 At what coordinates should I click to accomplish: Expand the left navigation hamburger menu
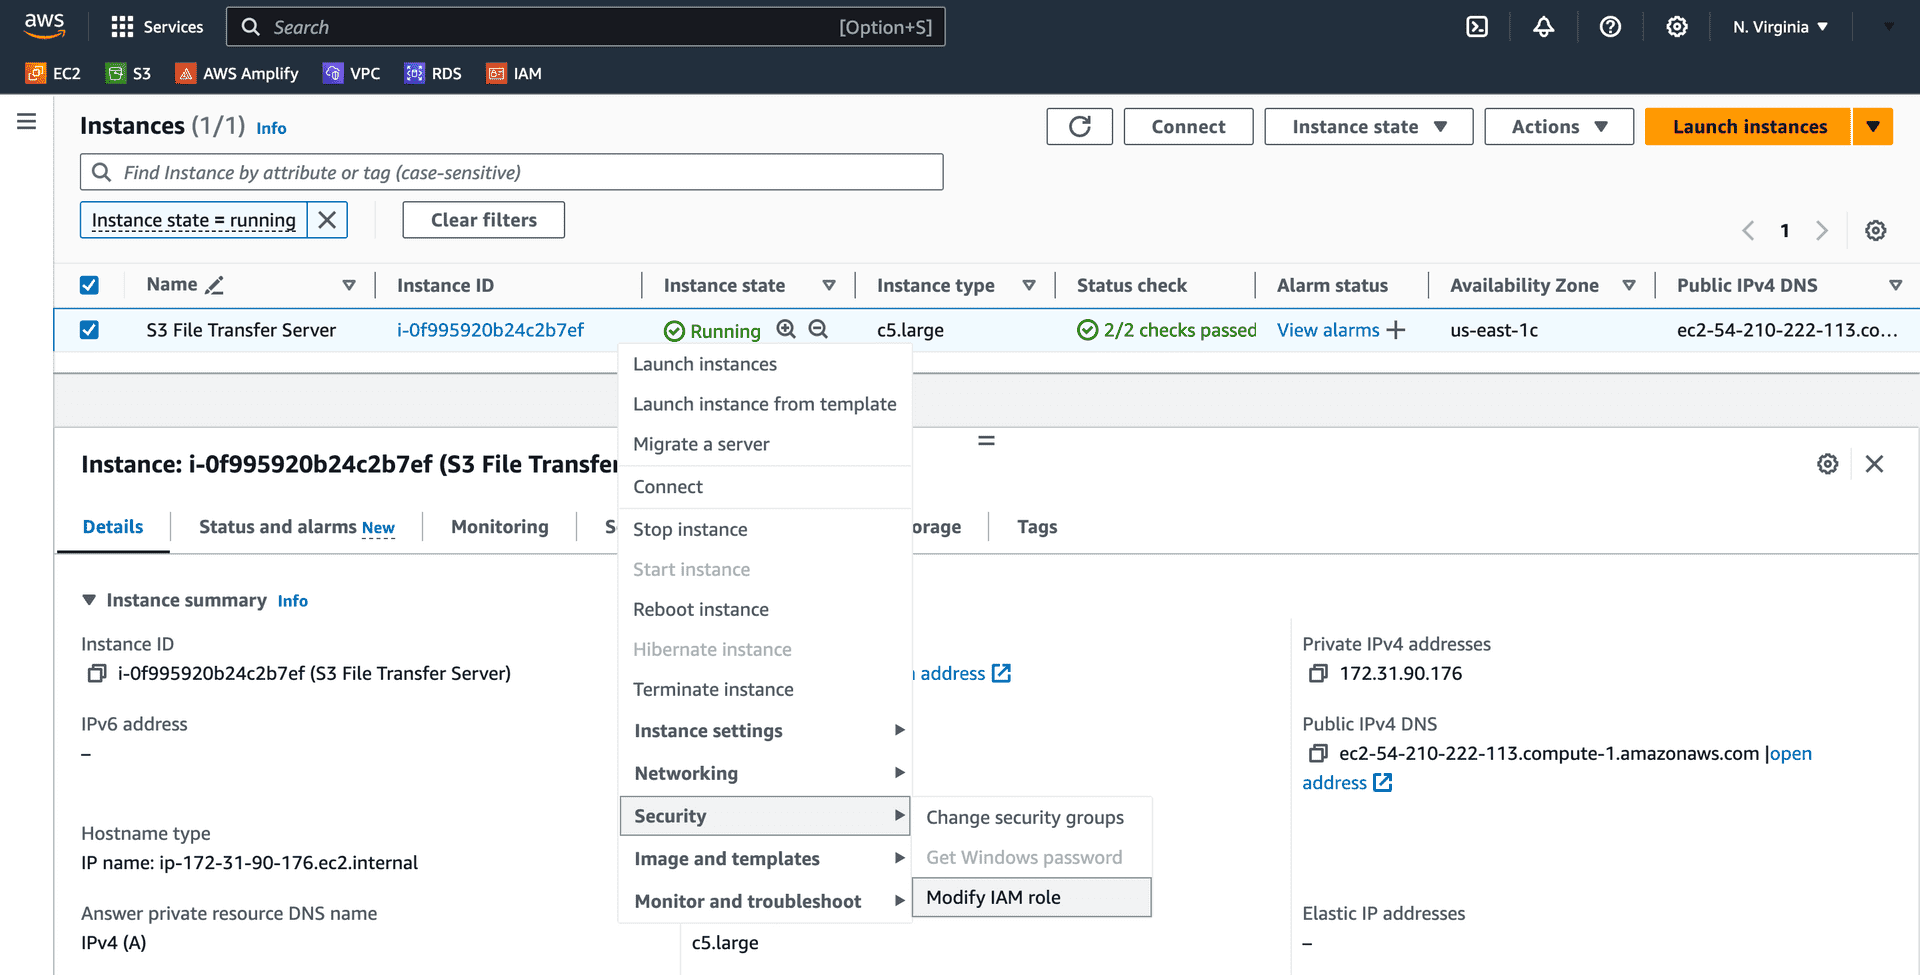coord(27,122)
